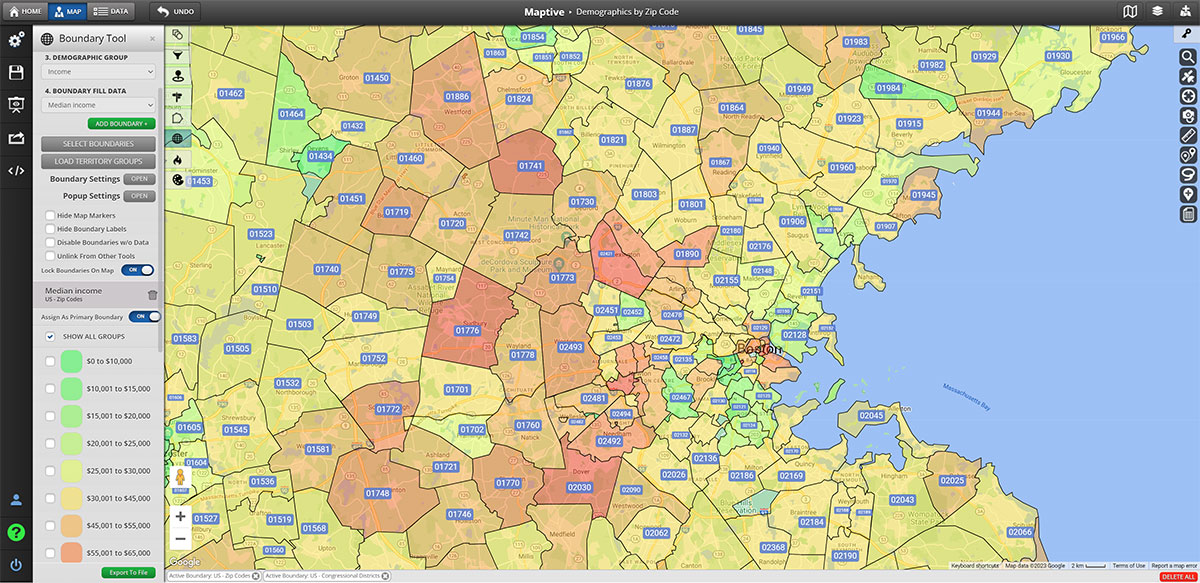Toggle Lock Boundaries On Map switch
The height and width of the screenshot is (583, 1200).
tap(139, 270)
